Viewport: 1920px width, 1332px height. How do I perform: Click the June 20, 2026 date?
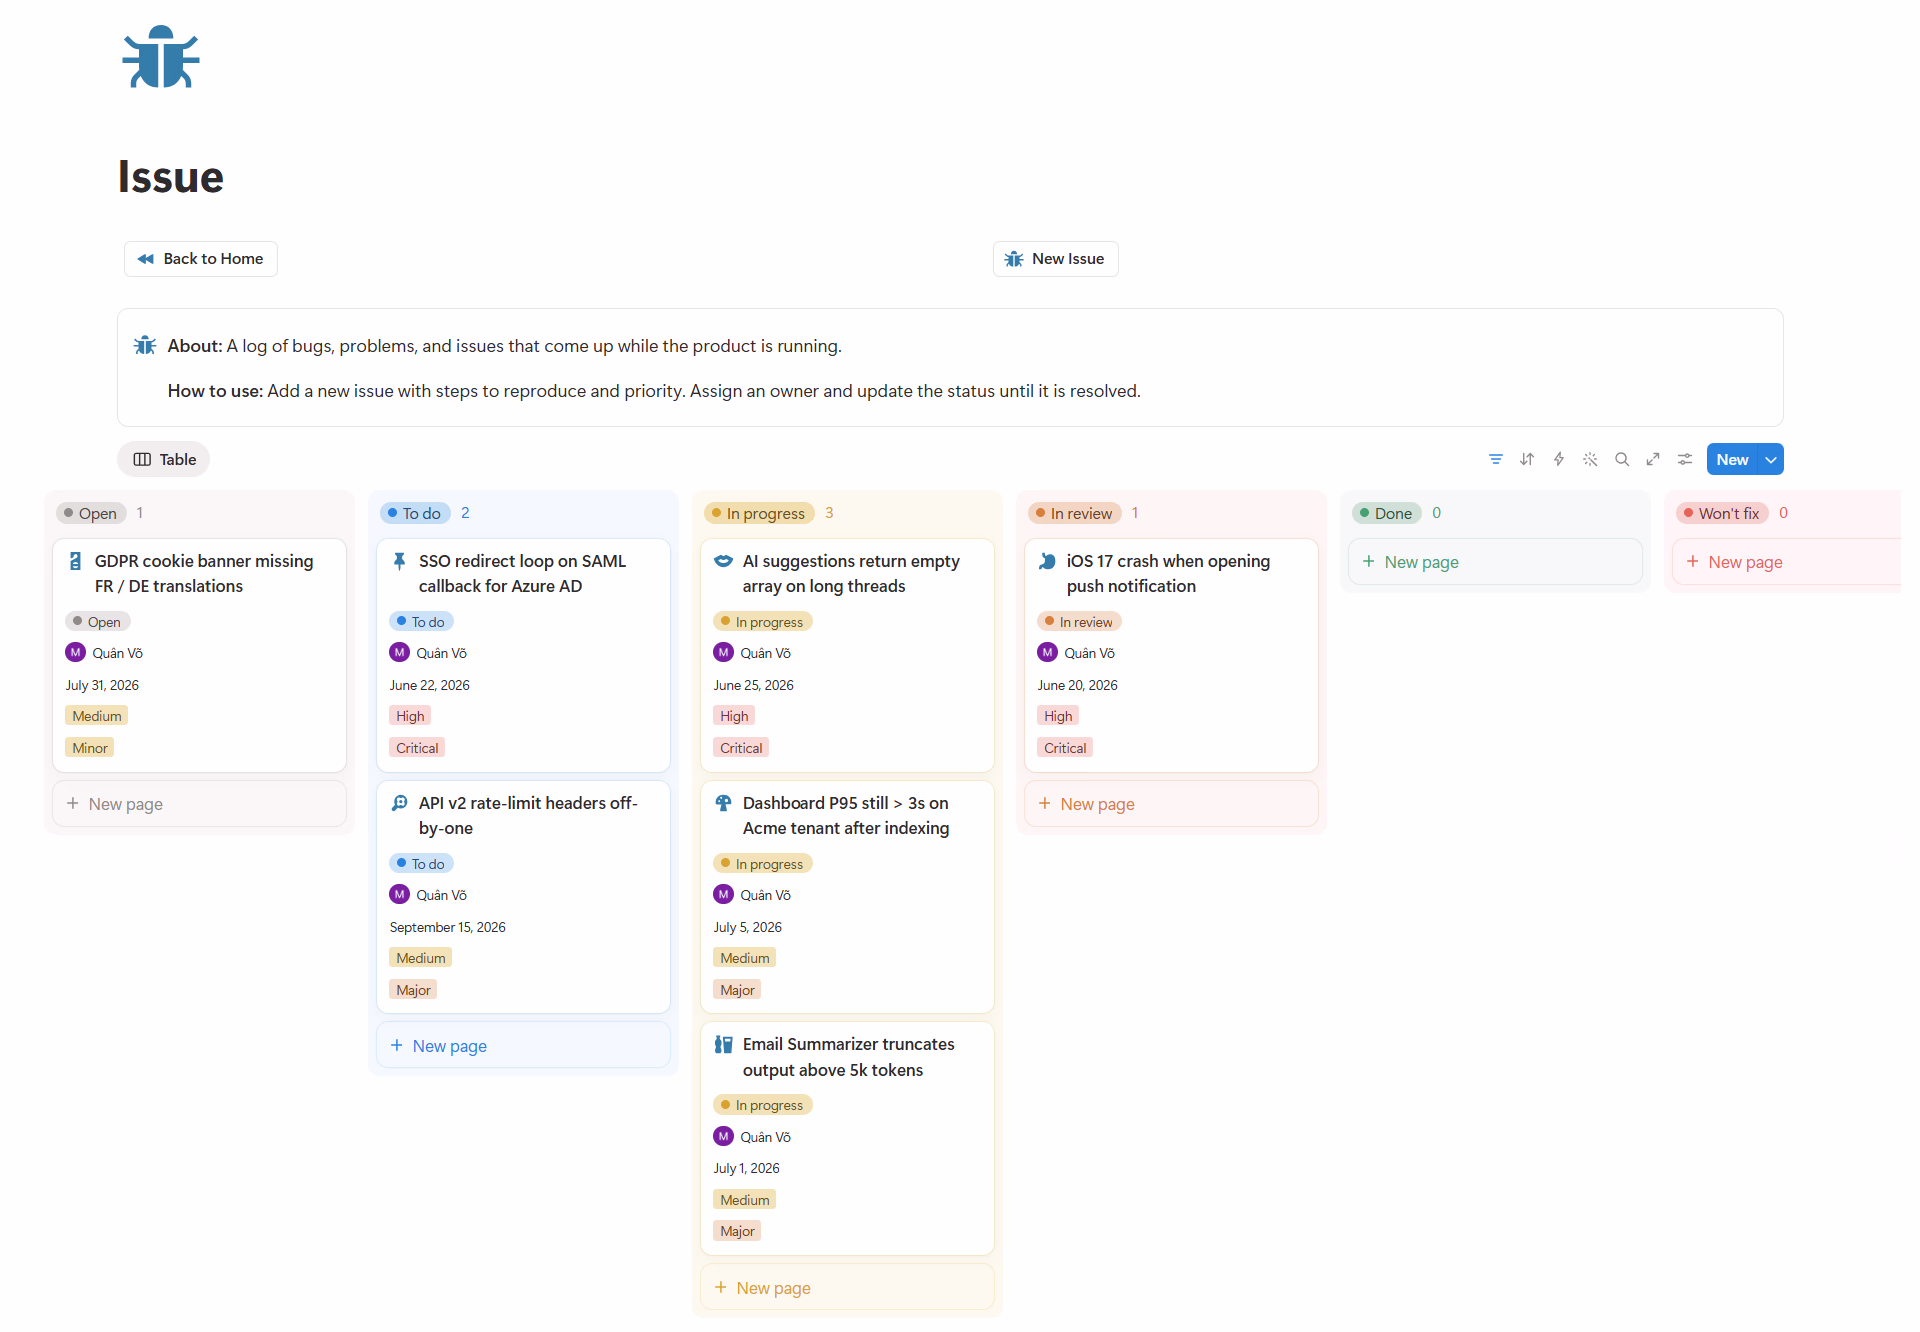(x=1077, y=685)
